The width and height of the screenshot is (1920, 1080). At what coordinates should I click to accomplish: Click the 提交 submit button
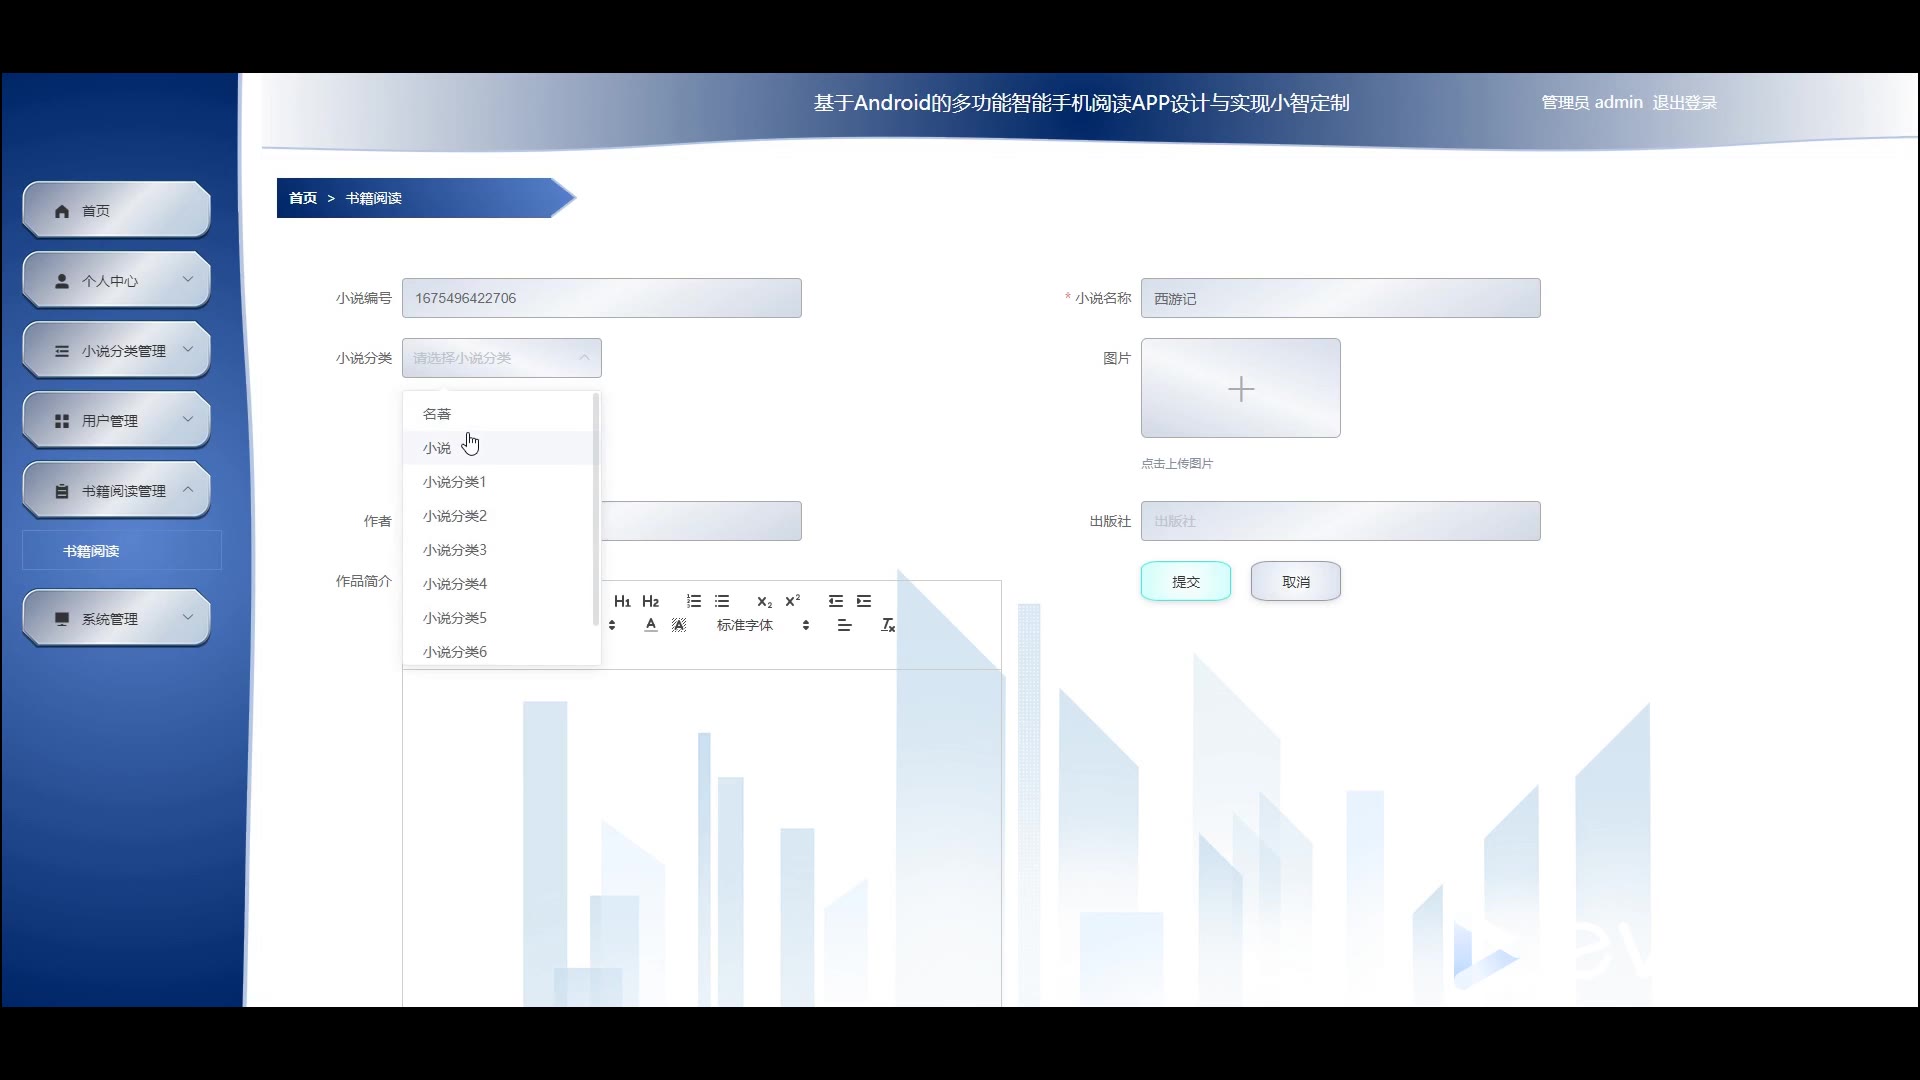pos(1185,581)
